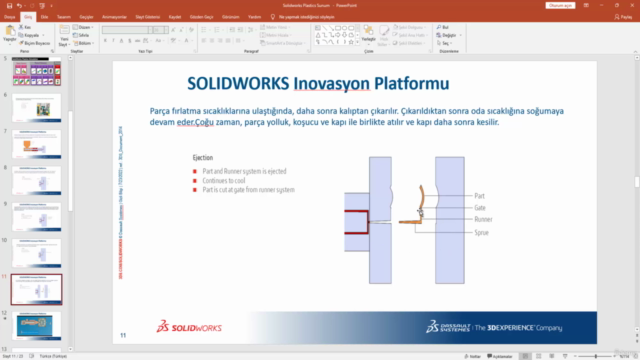Select the rectangle shape in shapes gallery
Image resolution: width=640 pixels, height=360 pixels.
338,28
